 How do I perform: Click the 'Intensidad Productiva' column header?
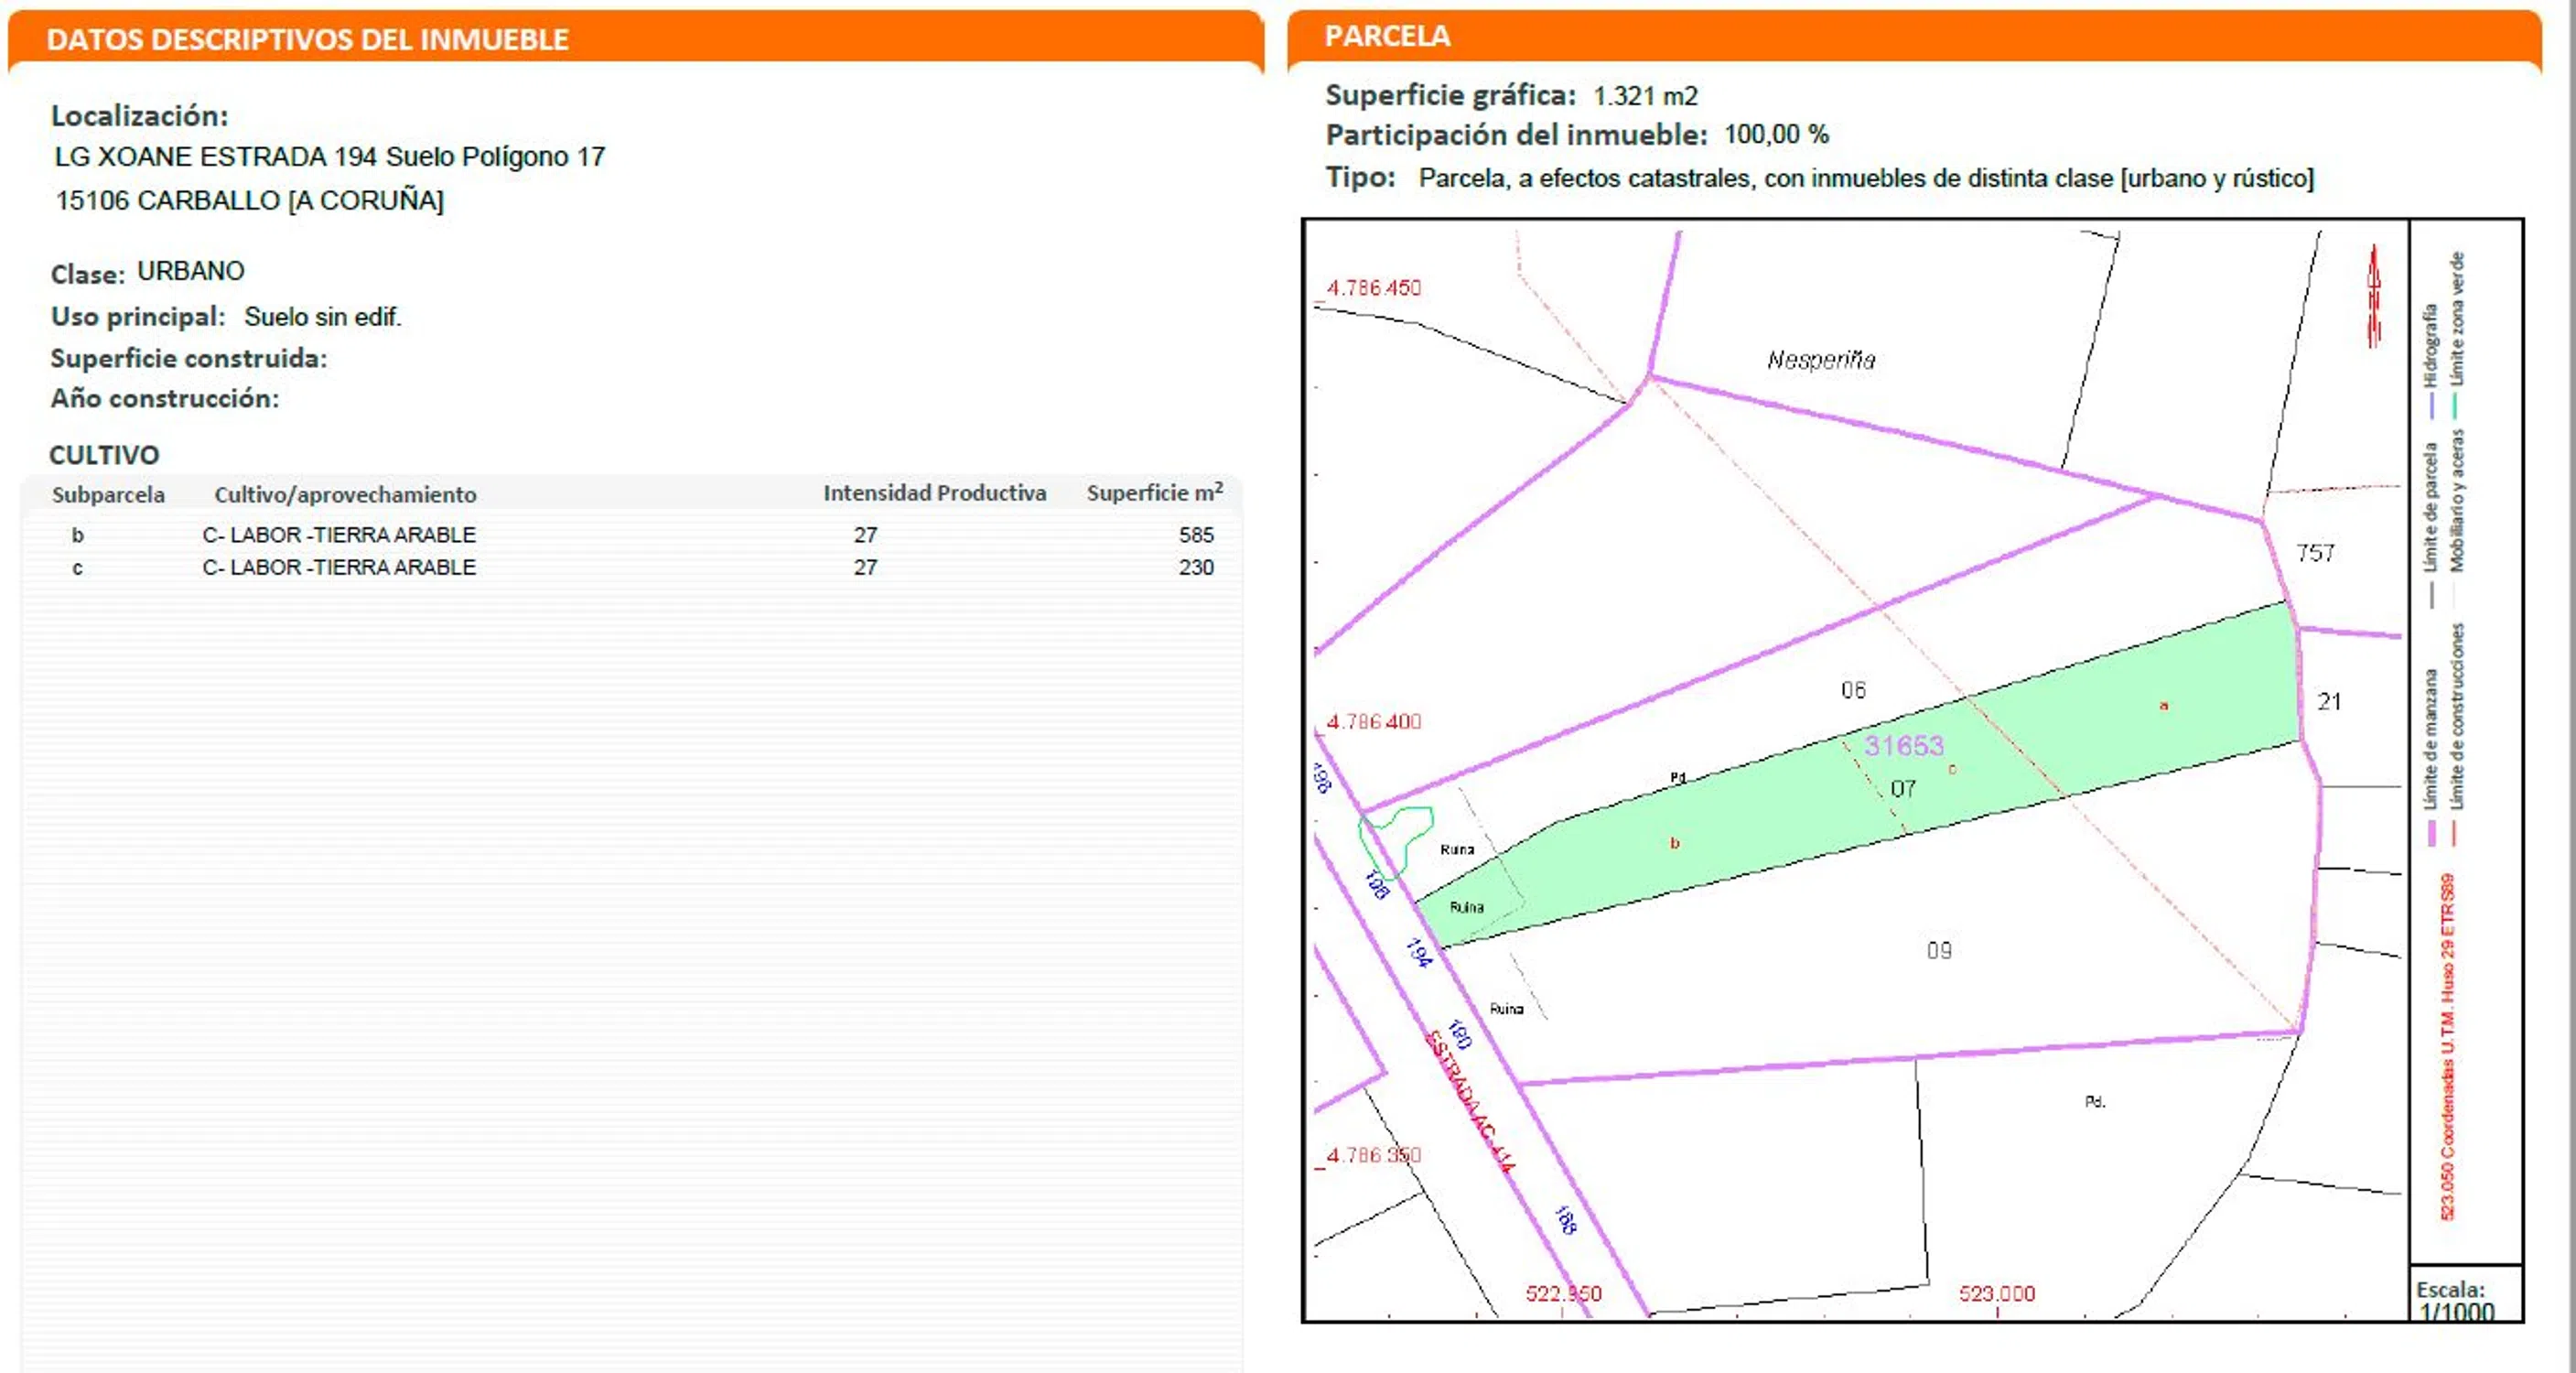(x=934, y=493)
